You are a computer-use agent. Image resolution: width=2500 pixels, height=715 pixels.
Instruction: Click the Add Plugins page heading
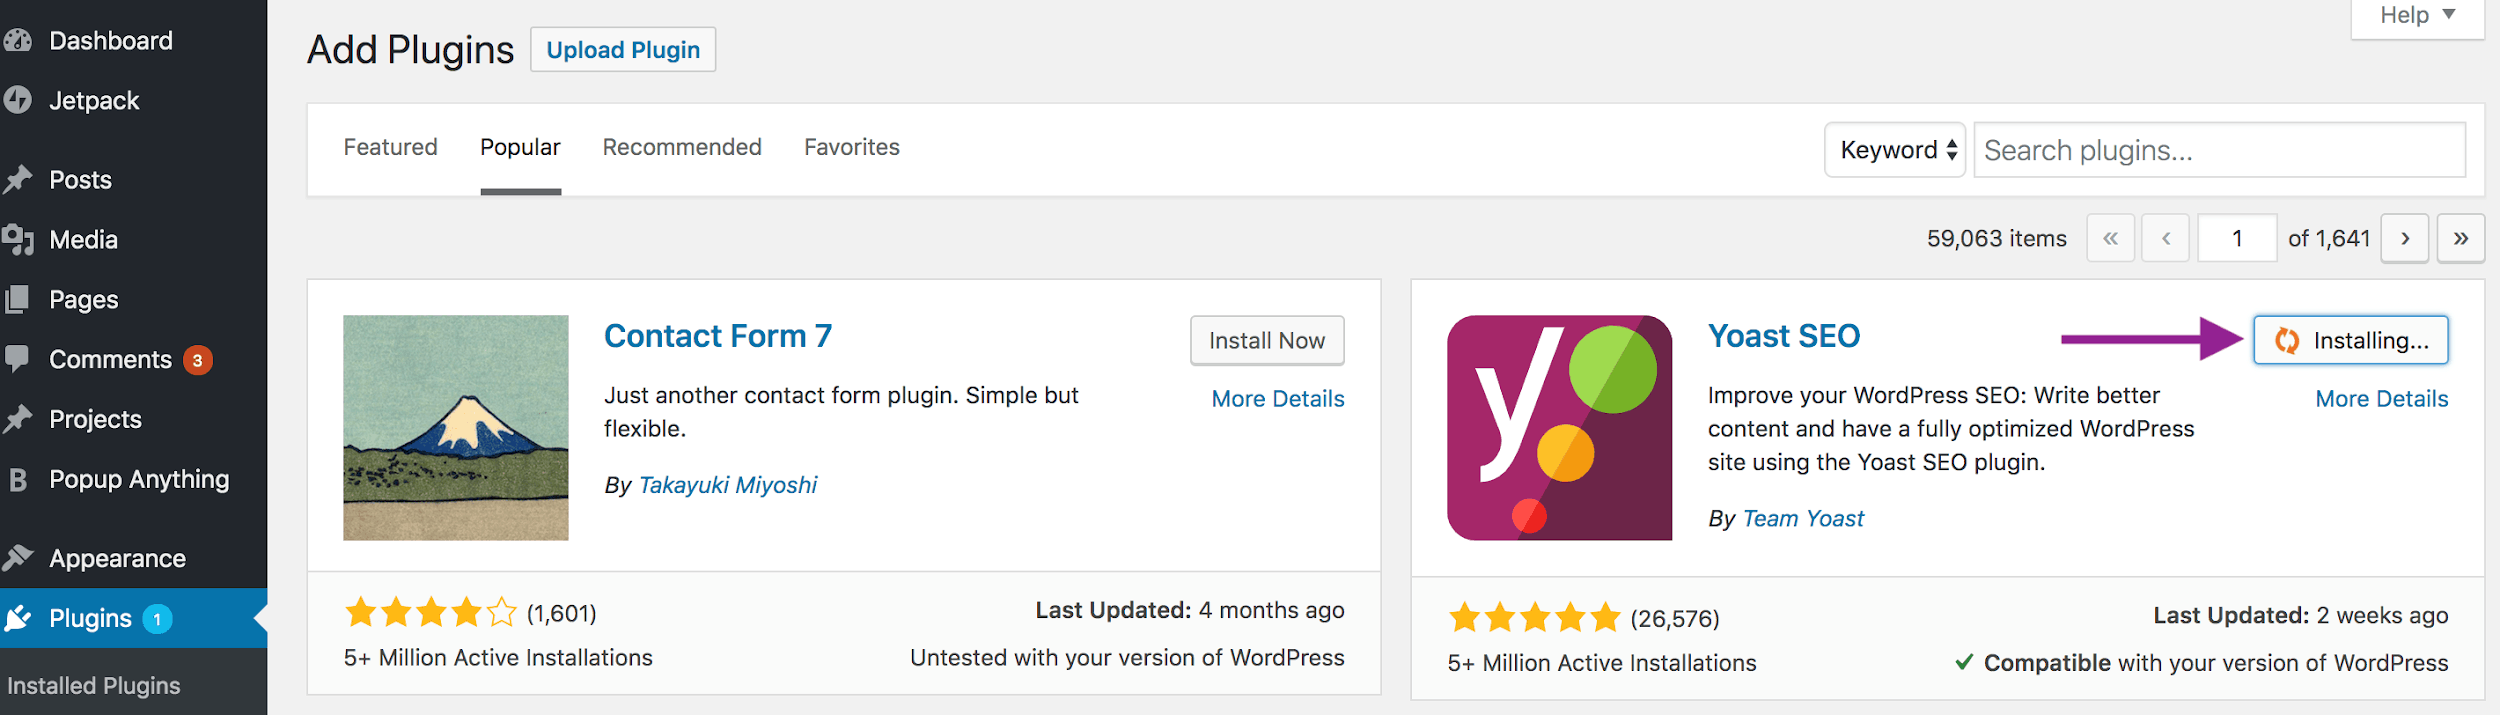coord(410,50)
